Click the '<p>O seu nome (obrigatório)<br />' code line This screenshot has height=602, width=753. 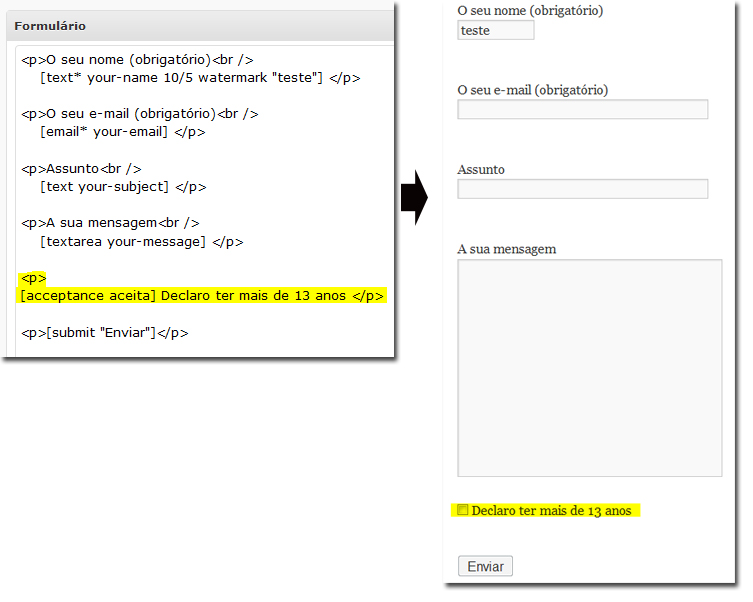(137, 60)
